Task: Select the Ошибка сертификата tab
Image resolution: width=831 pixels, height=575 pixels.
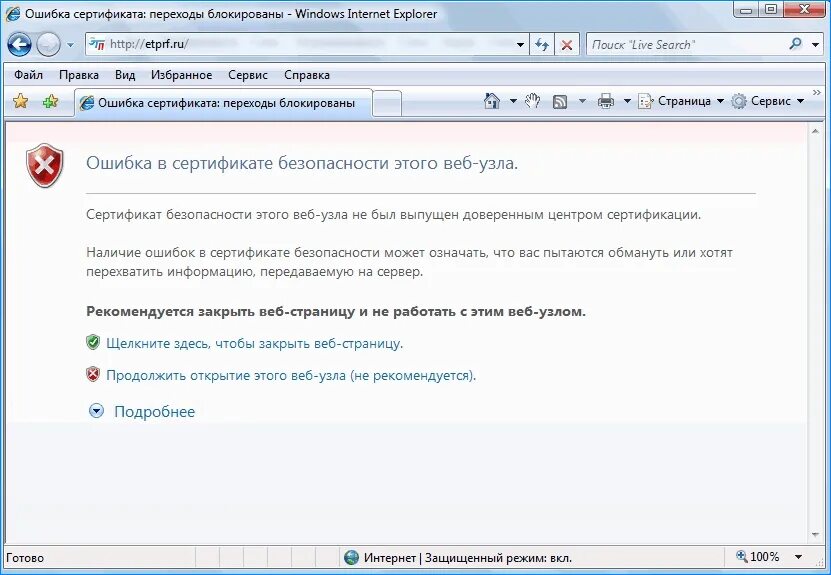Action: pyautogui.click(x=224, y=103)
